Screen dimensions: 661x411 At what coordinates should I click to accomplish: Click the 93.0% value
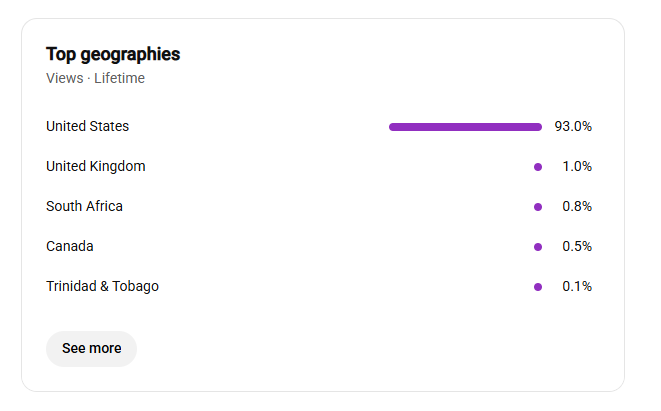[573, 126]
